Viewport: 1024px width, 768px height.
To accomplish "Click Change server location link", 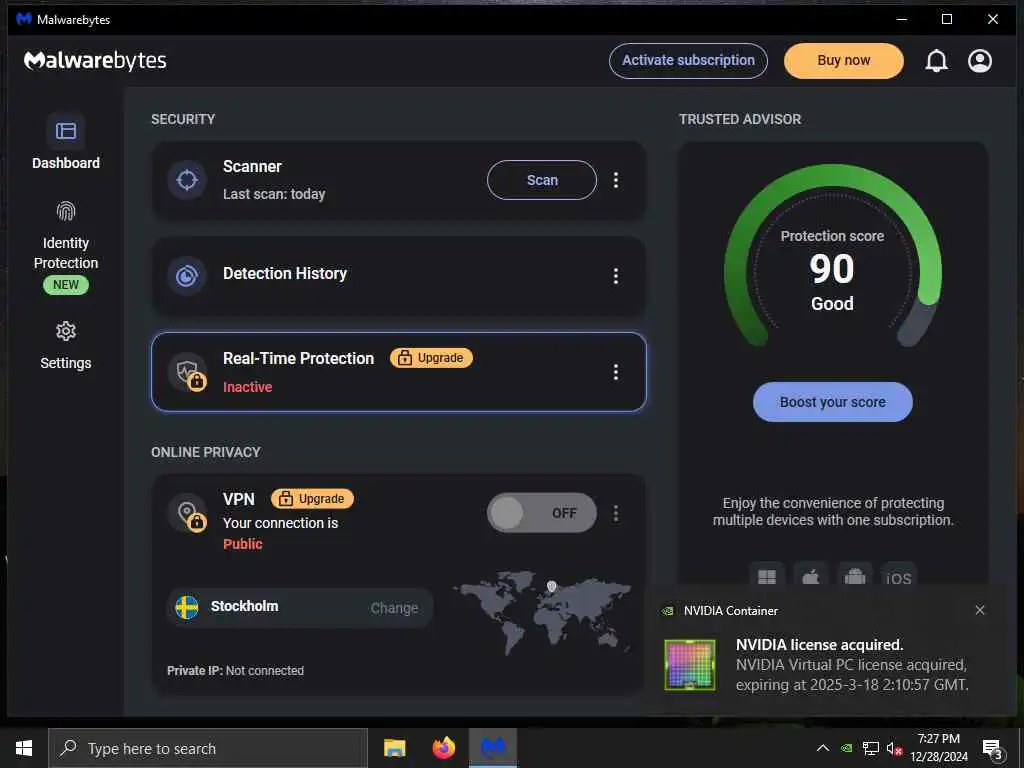I will 394,608.
